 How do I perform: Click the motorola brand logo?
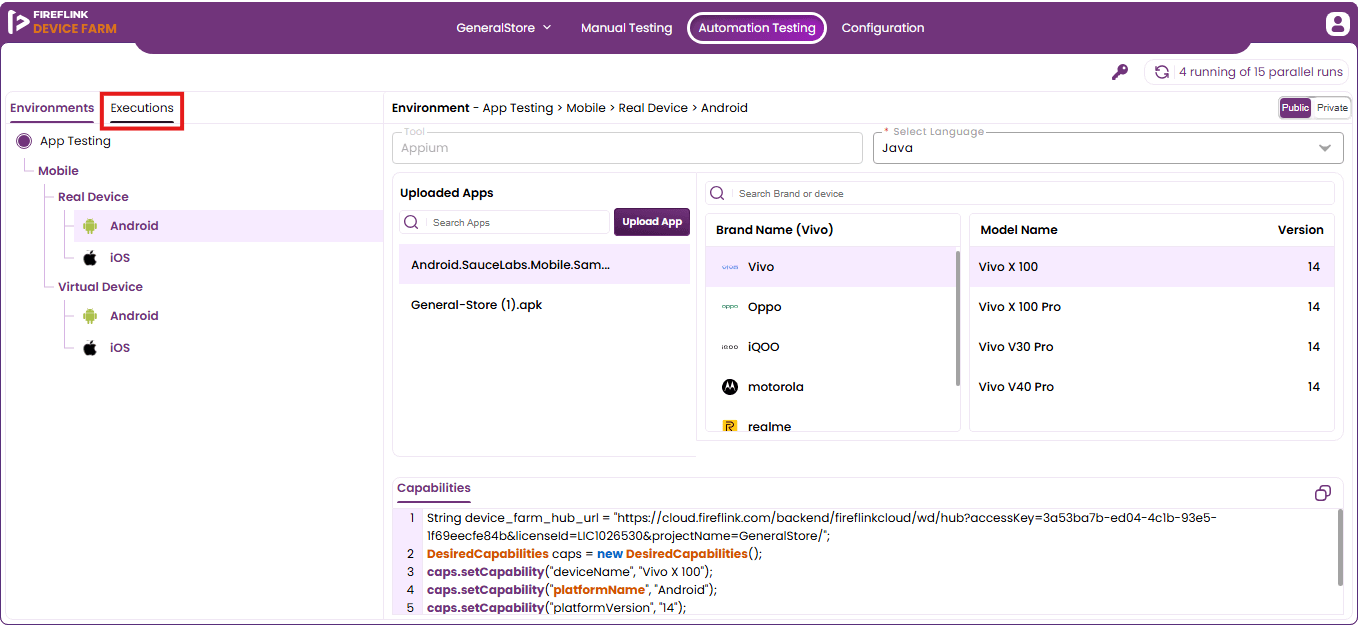point(730,387)
